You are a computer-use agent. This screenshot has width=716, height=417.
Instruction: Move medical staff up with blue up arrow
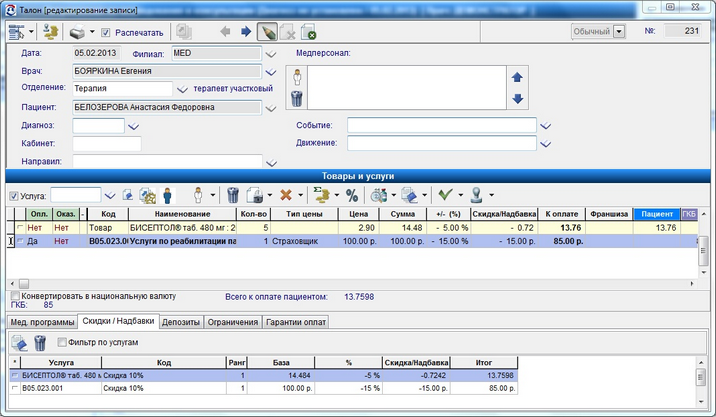pyautogui.click(x=517, y=77)
